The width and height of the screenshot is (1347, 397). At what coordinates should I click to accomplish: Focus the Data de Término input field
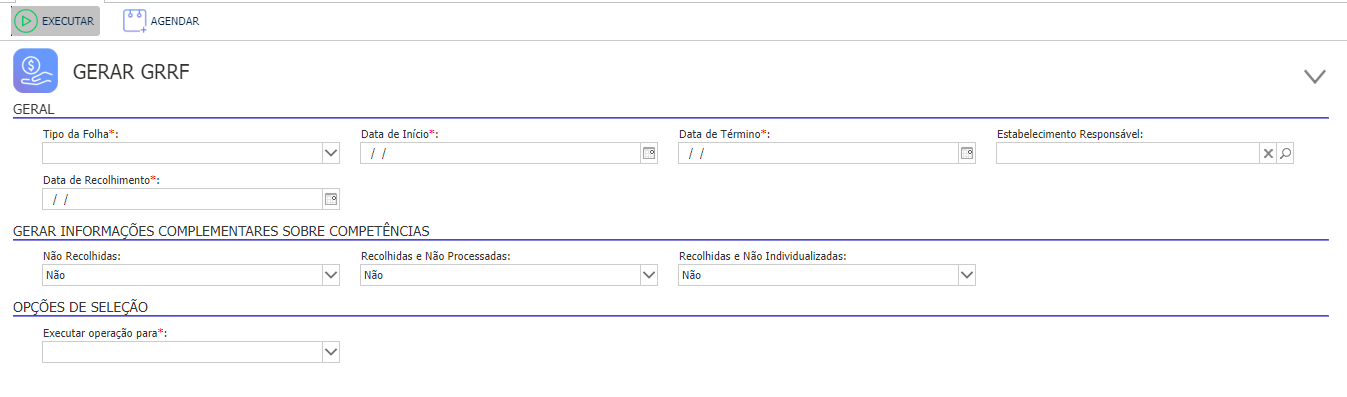point(818,153)
